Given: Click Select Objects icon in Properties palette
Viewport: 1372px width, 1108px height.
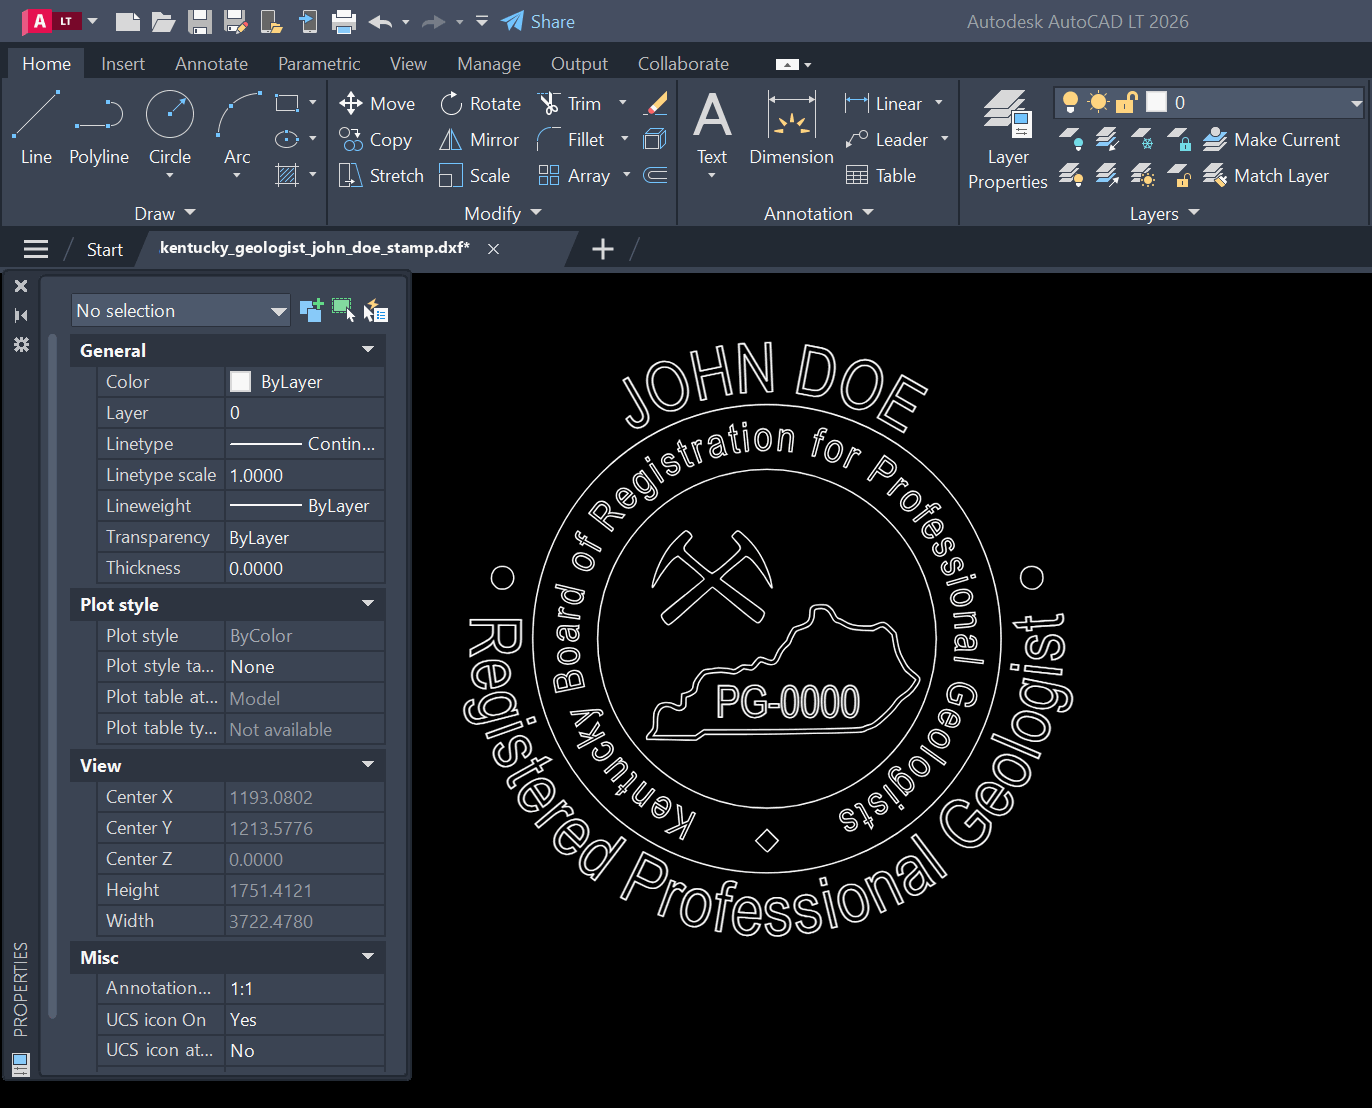Looking at the screenshot, I should 343,311.
